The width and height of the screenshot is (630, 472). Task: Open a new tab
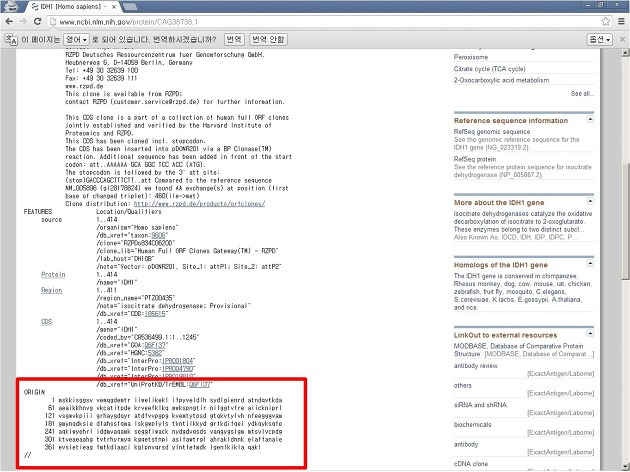point(129,7)
